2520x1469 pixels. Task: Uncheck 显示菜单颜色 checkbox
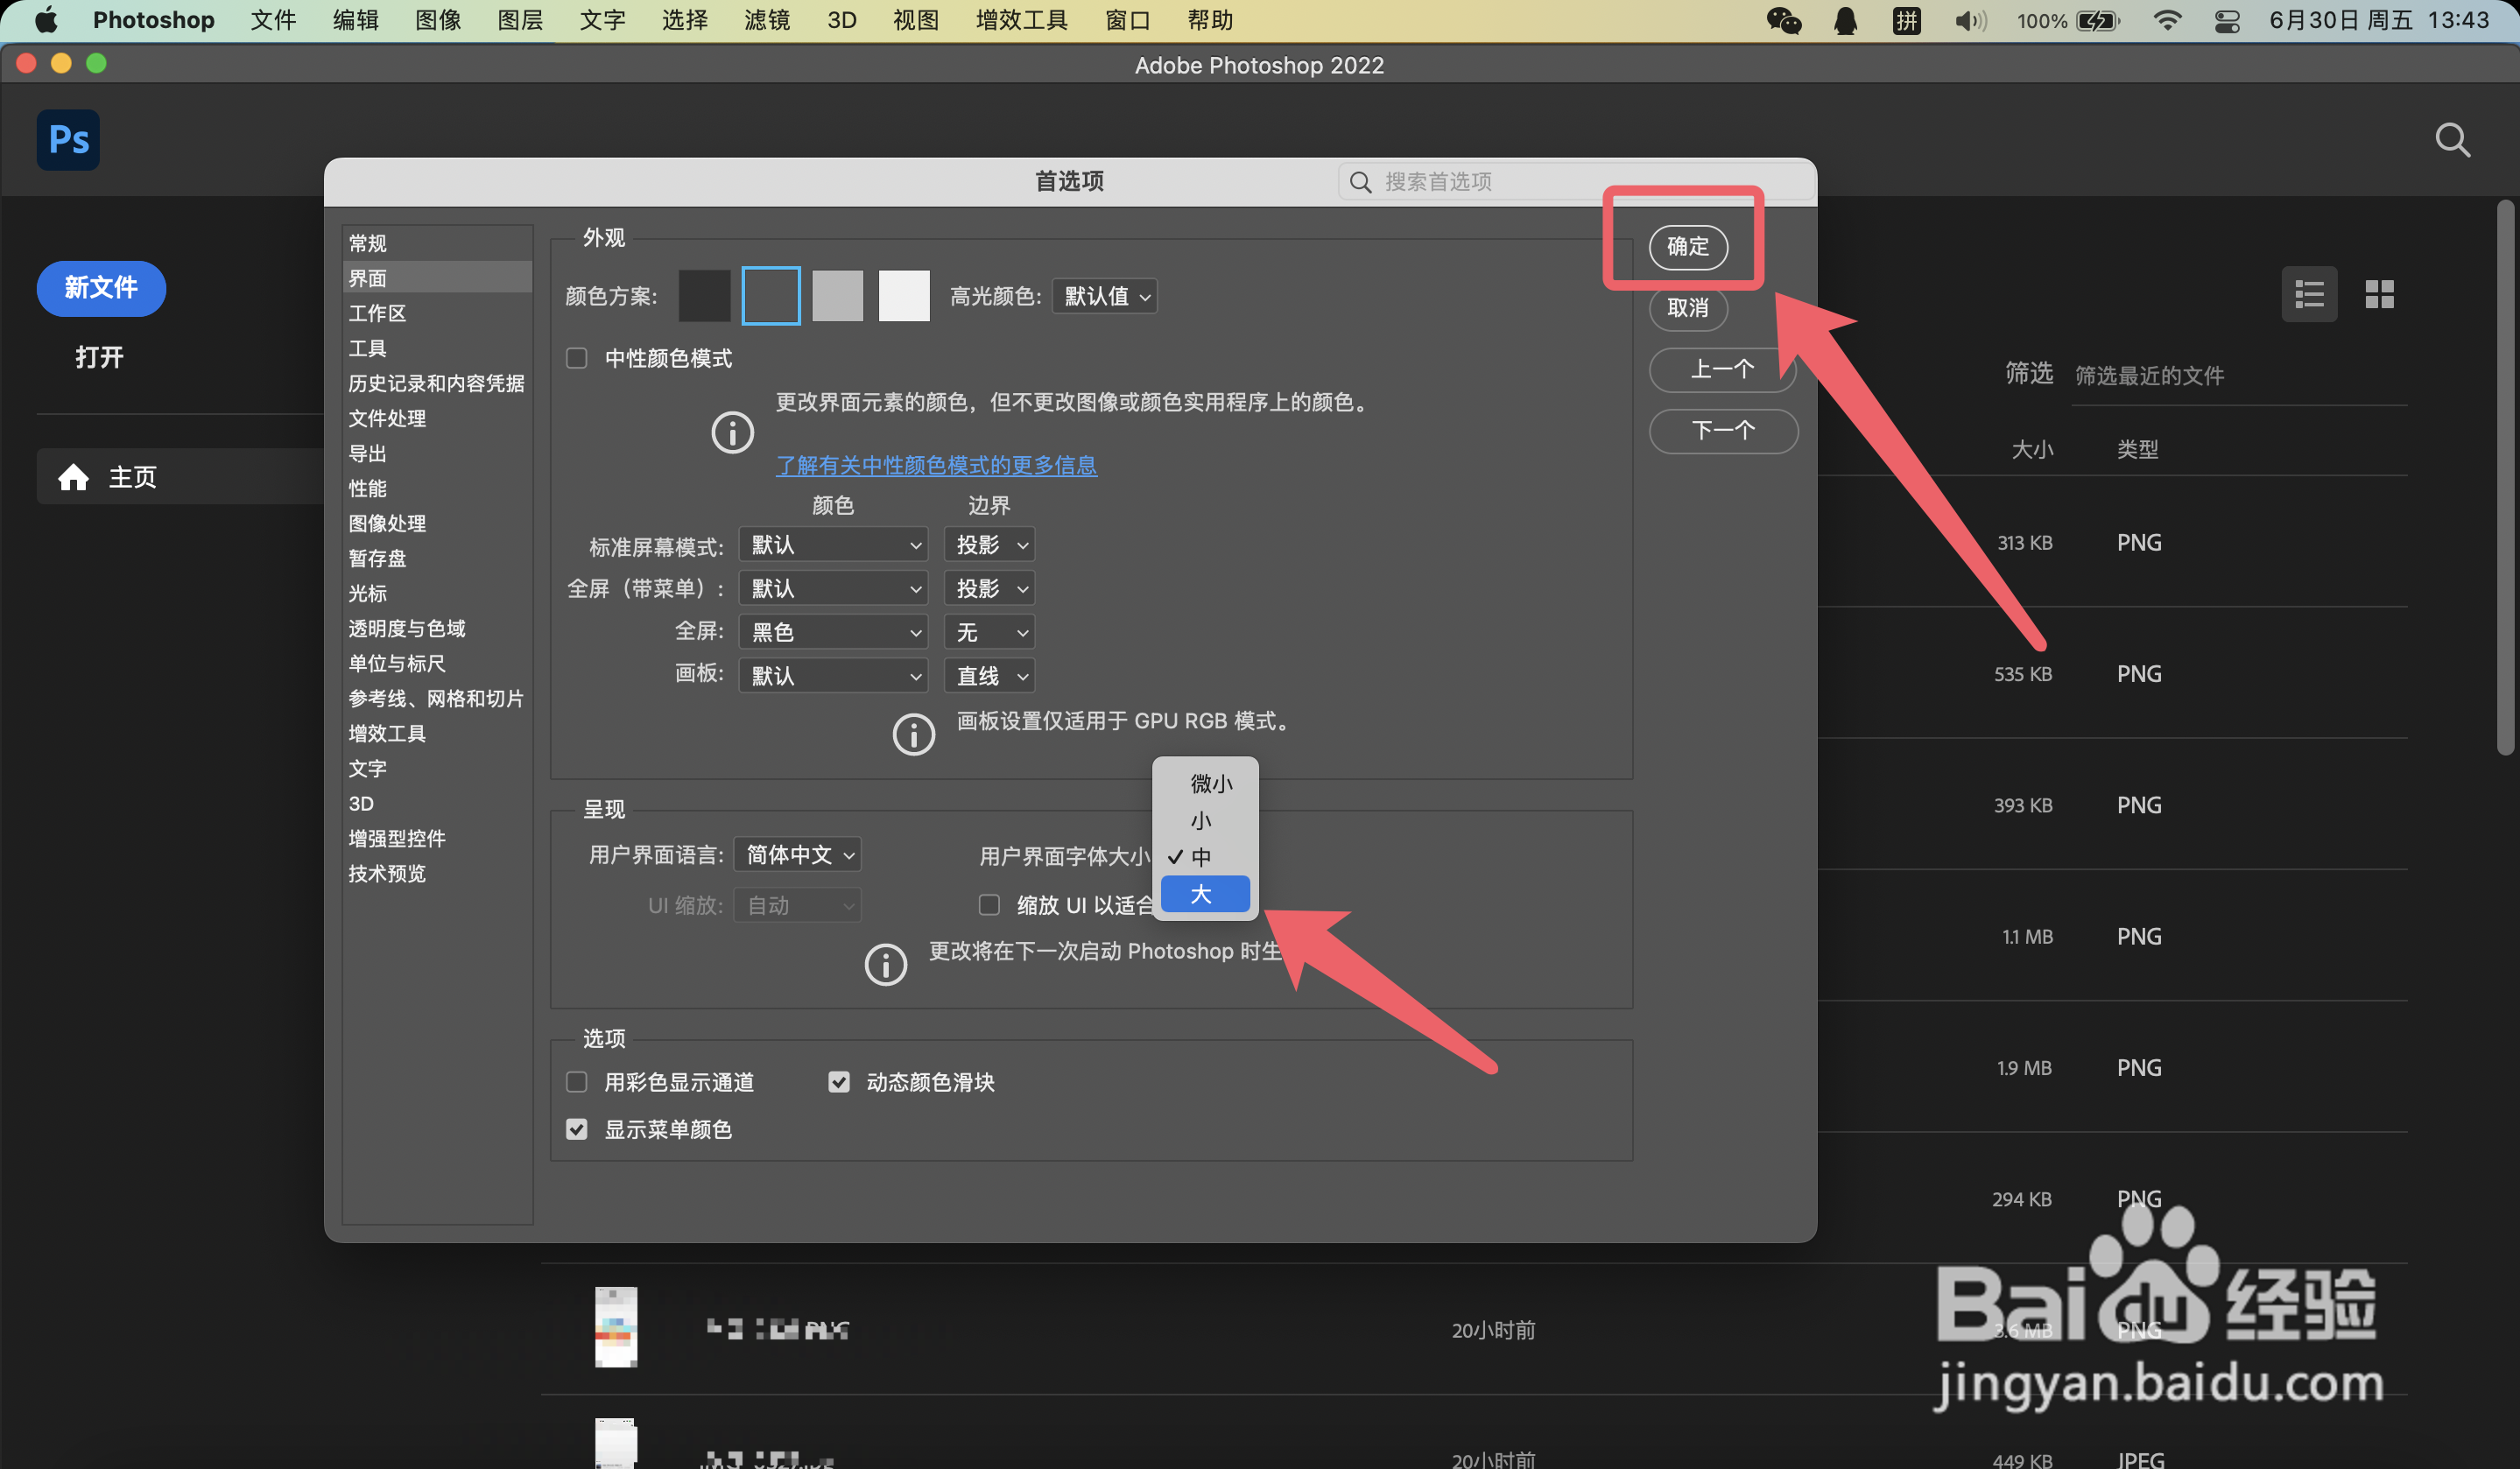[x=577, y=1129]
